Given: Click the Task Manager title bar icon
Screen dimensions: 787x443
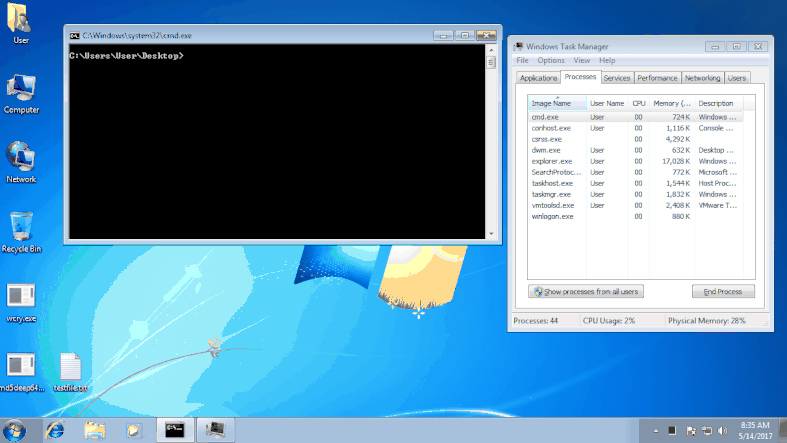Looking at the screenshot, I should pyautogui.click(x=518, y=47).
